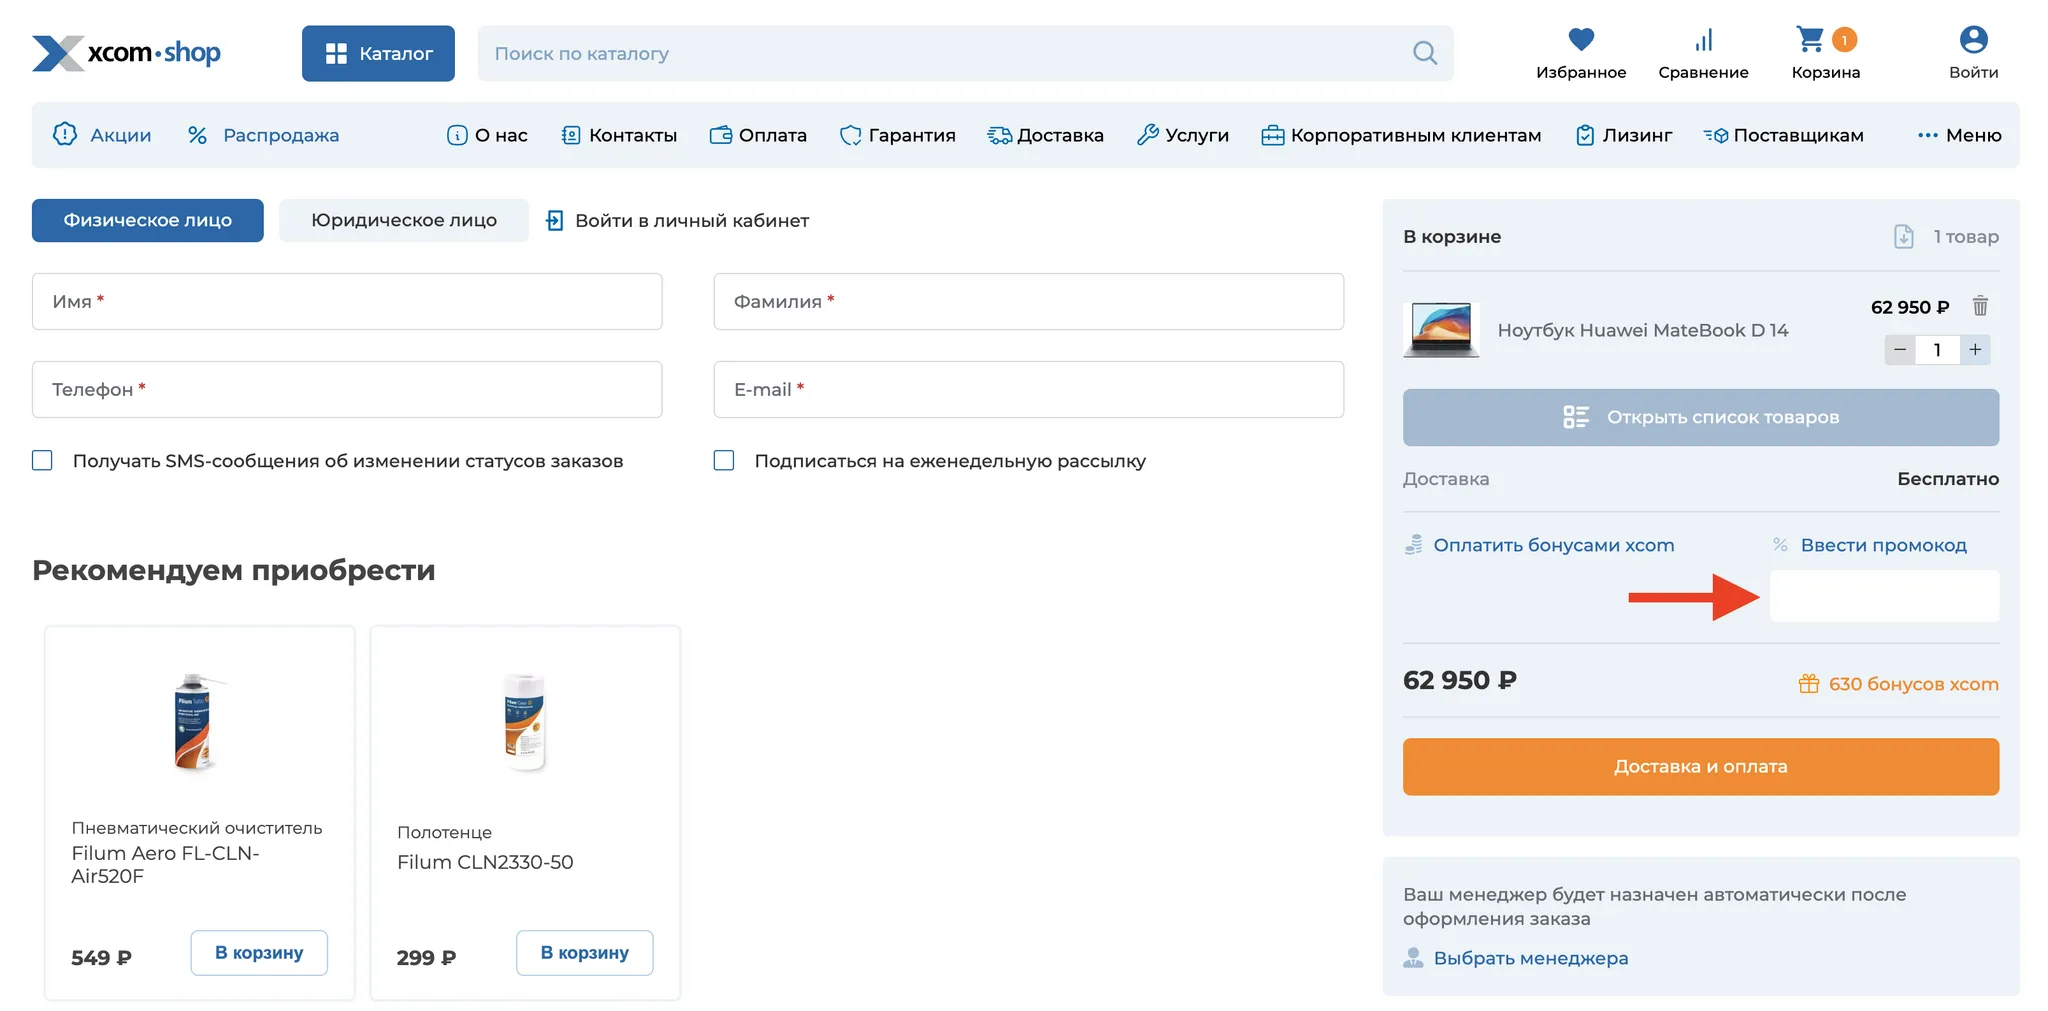Open Filum Aero pneumatic cleaner image

pyautogui.click(x=199, y=722)
